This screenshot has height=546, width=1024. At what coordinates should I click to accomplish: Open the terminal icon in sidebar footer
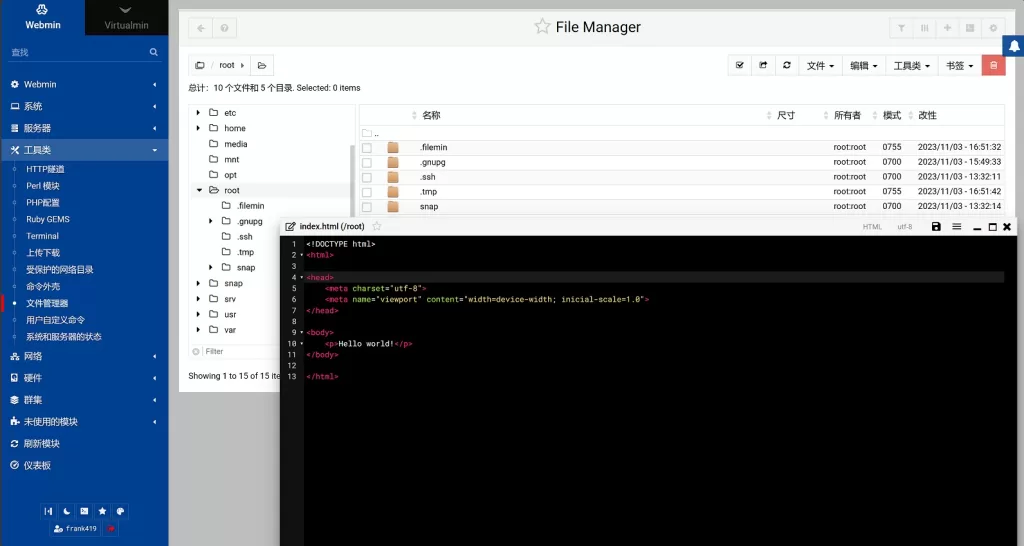tap(84, 511)
